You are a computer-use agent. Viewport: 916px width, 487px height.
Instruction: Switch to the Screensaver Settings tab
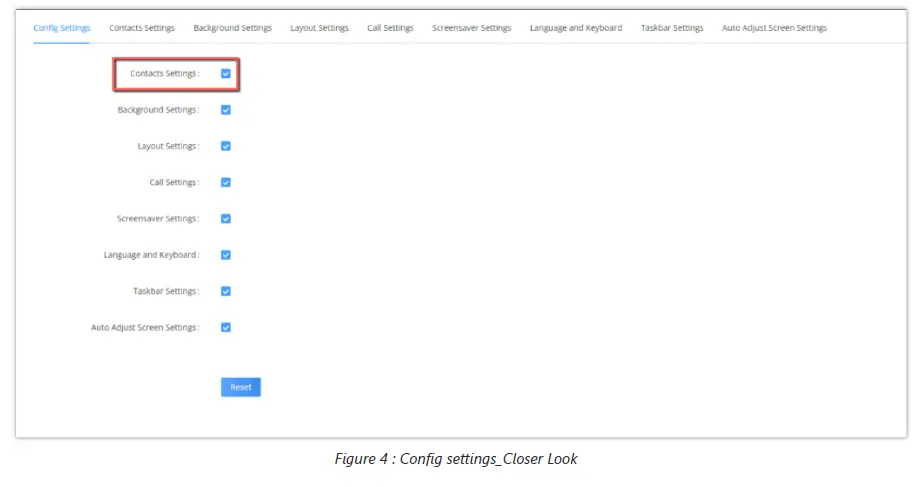pyautogui.click(x=471, y=28)
